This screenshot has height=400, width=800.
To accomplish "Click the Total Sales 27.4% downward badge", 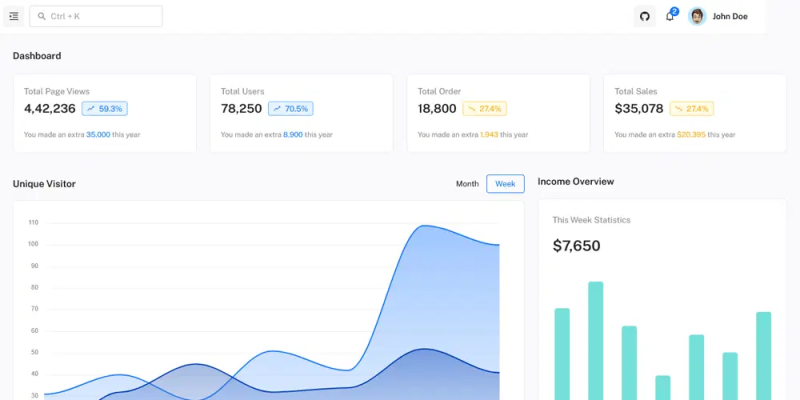I will pos(691,109).
